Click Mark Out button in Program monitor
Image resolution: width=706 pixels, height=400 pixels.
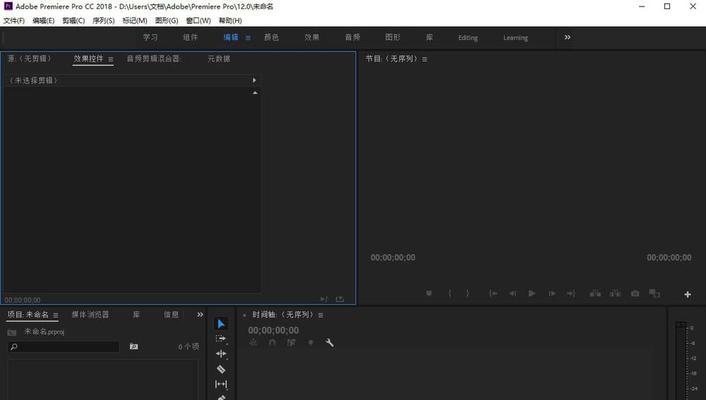coord(468,293)
